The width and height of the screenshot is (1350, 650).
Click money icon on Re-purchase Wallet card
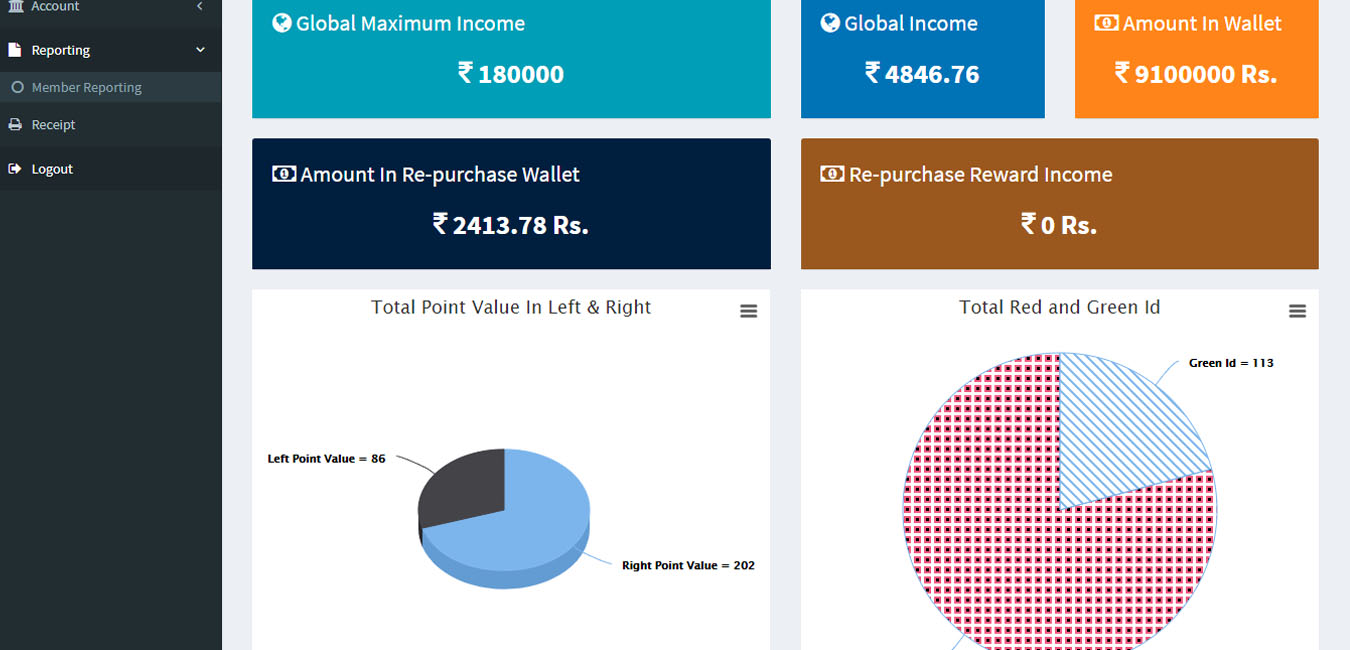click(284, 174)
